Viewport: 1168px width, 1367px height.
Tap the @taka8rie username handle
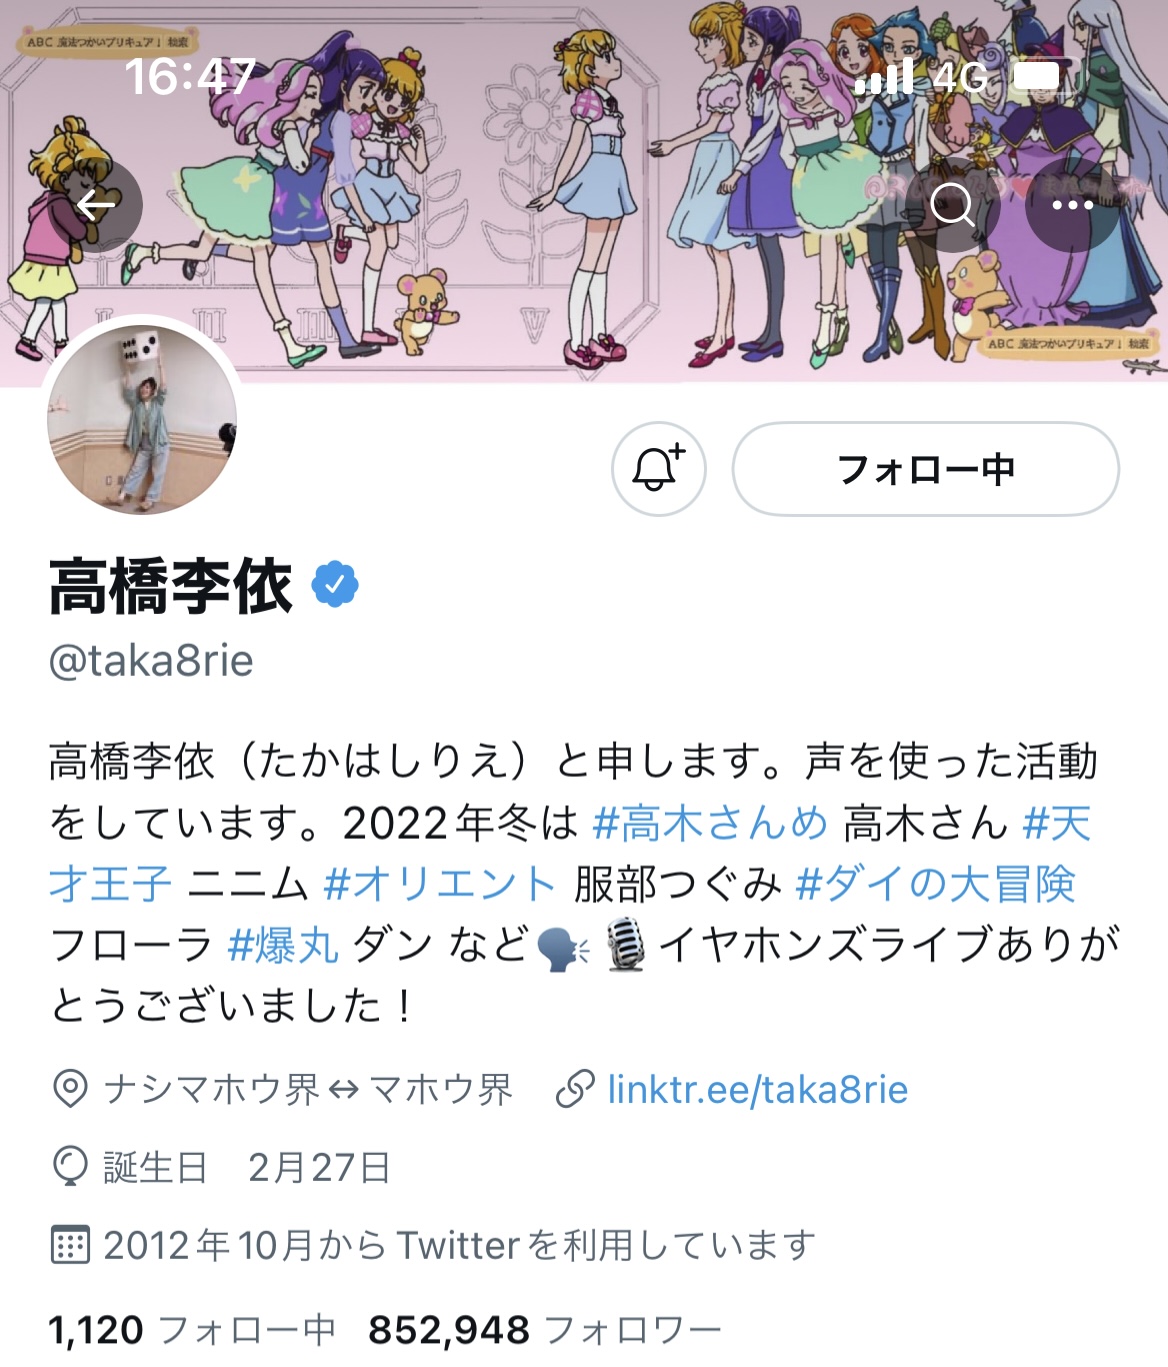[151, 661]
